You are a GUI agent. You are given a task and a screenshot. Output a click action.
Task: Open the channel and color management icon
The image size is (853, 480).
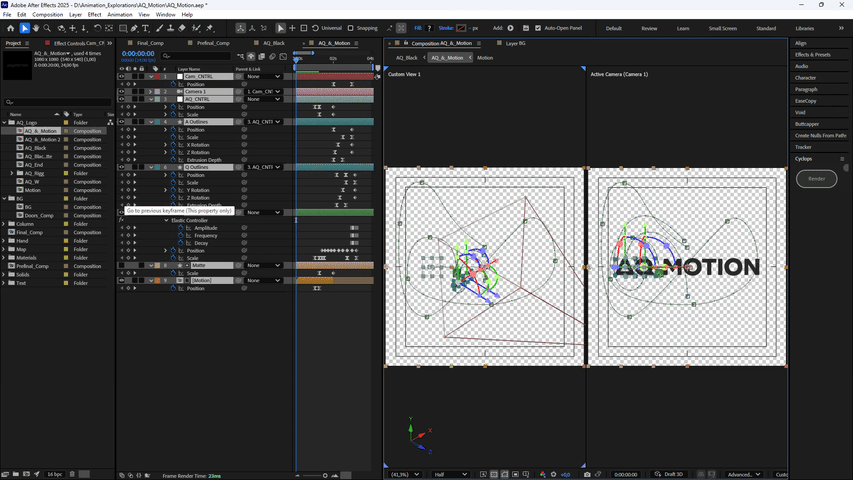click(x=542, y=475)
